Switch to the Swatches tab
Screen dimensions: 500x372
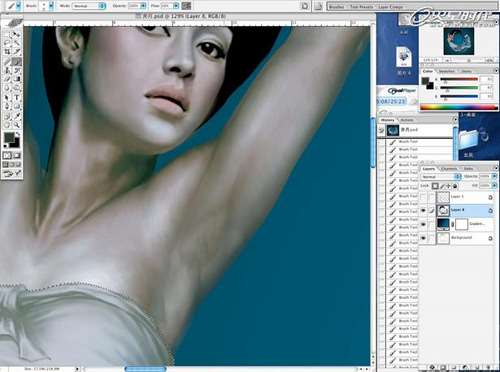pos(446,71)
